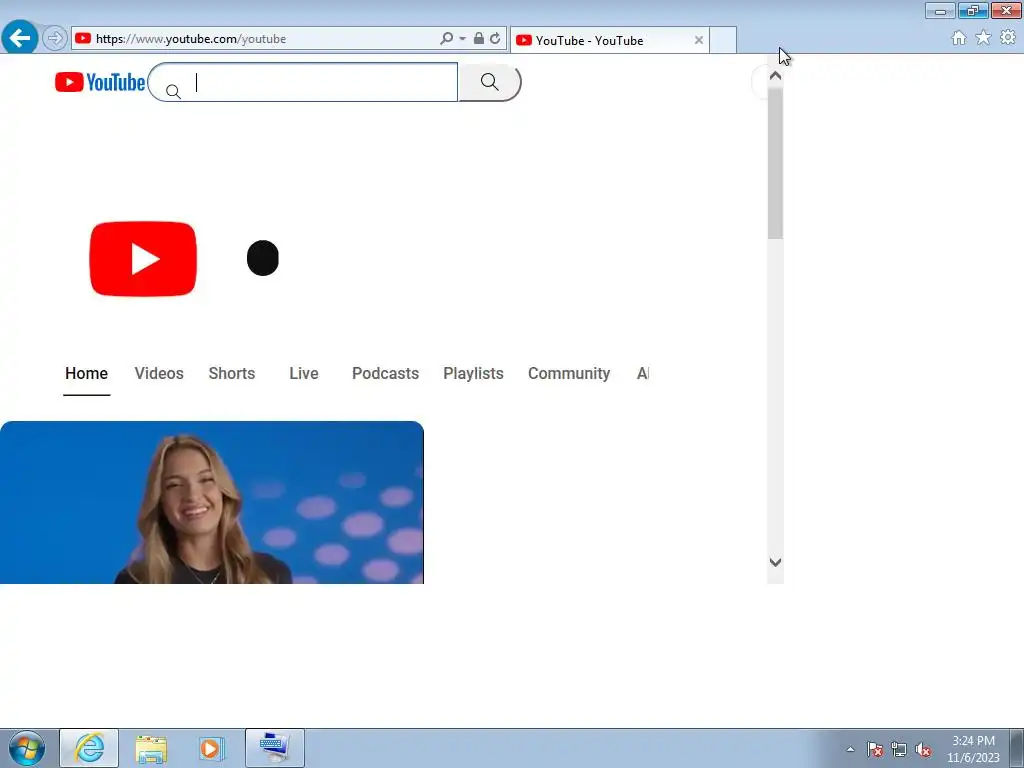Switch to the Live channel tab
Screen dimensions: 1024x768
(304, 374)
